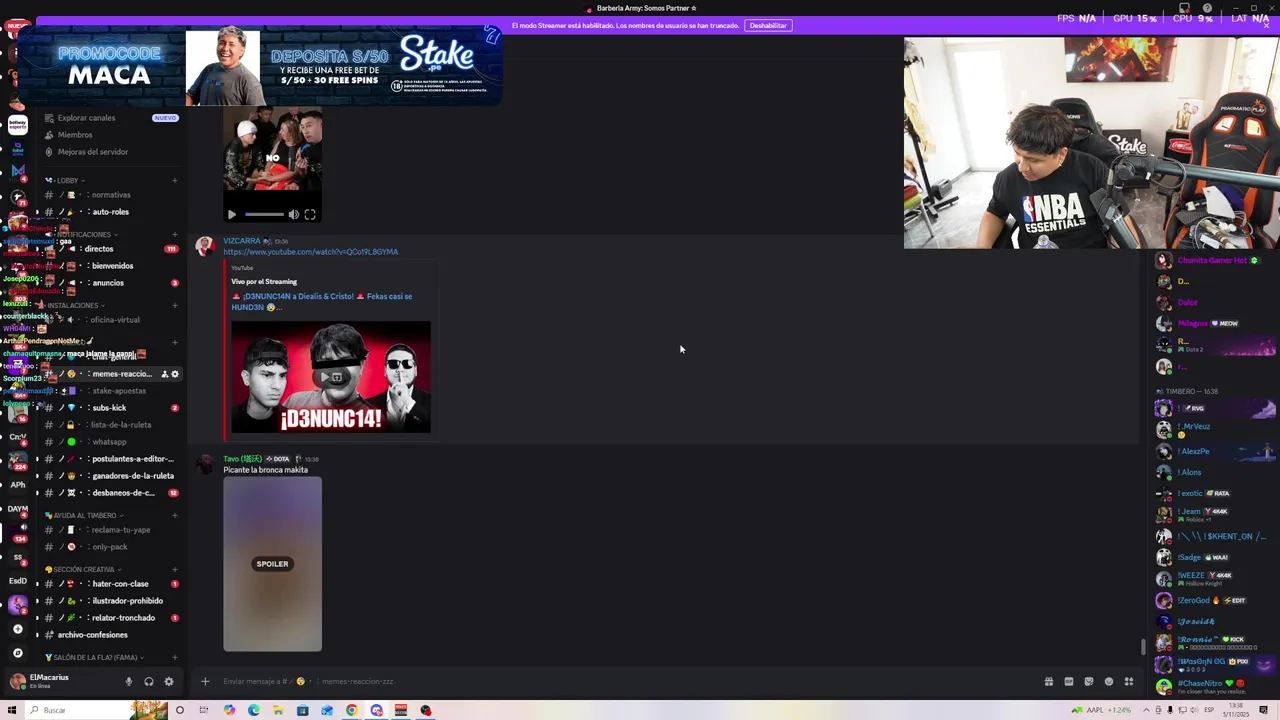The image size is (1280, 720).
Task: Play the ¡D3NUNC14! YouTube embed thumbnail
Action: [x=331, y=377]
